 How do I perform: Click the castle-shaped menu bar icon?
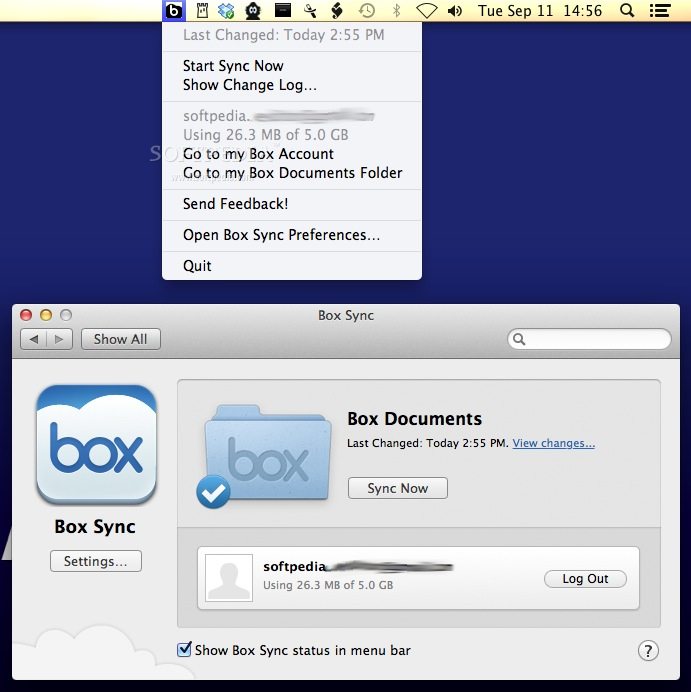pyautogui.click(x=202, y=11)
